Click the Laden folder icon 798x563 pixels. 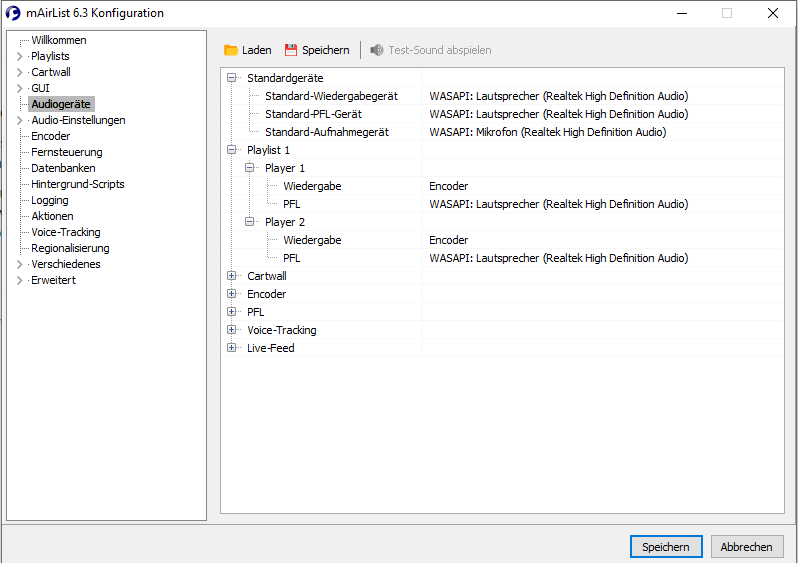pyautogui.click(x=231, y=50)
